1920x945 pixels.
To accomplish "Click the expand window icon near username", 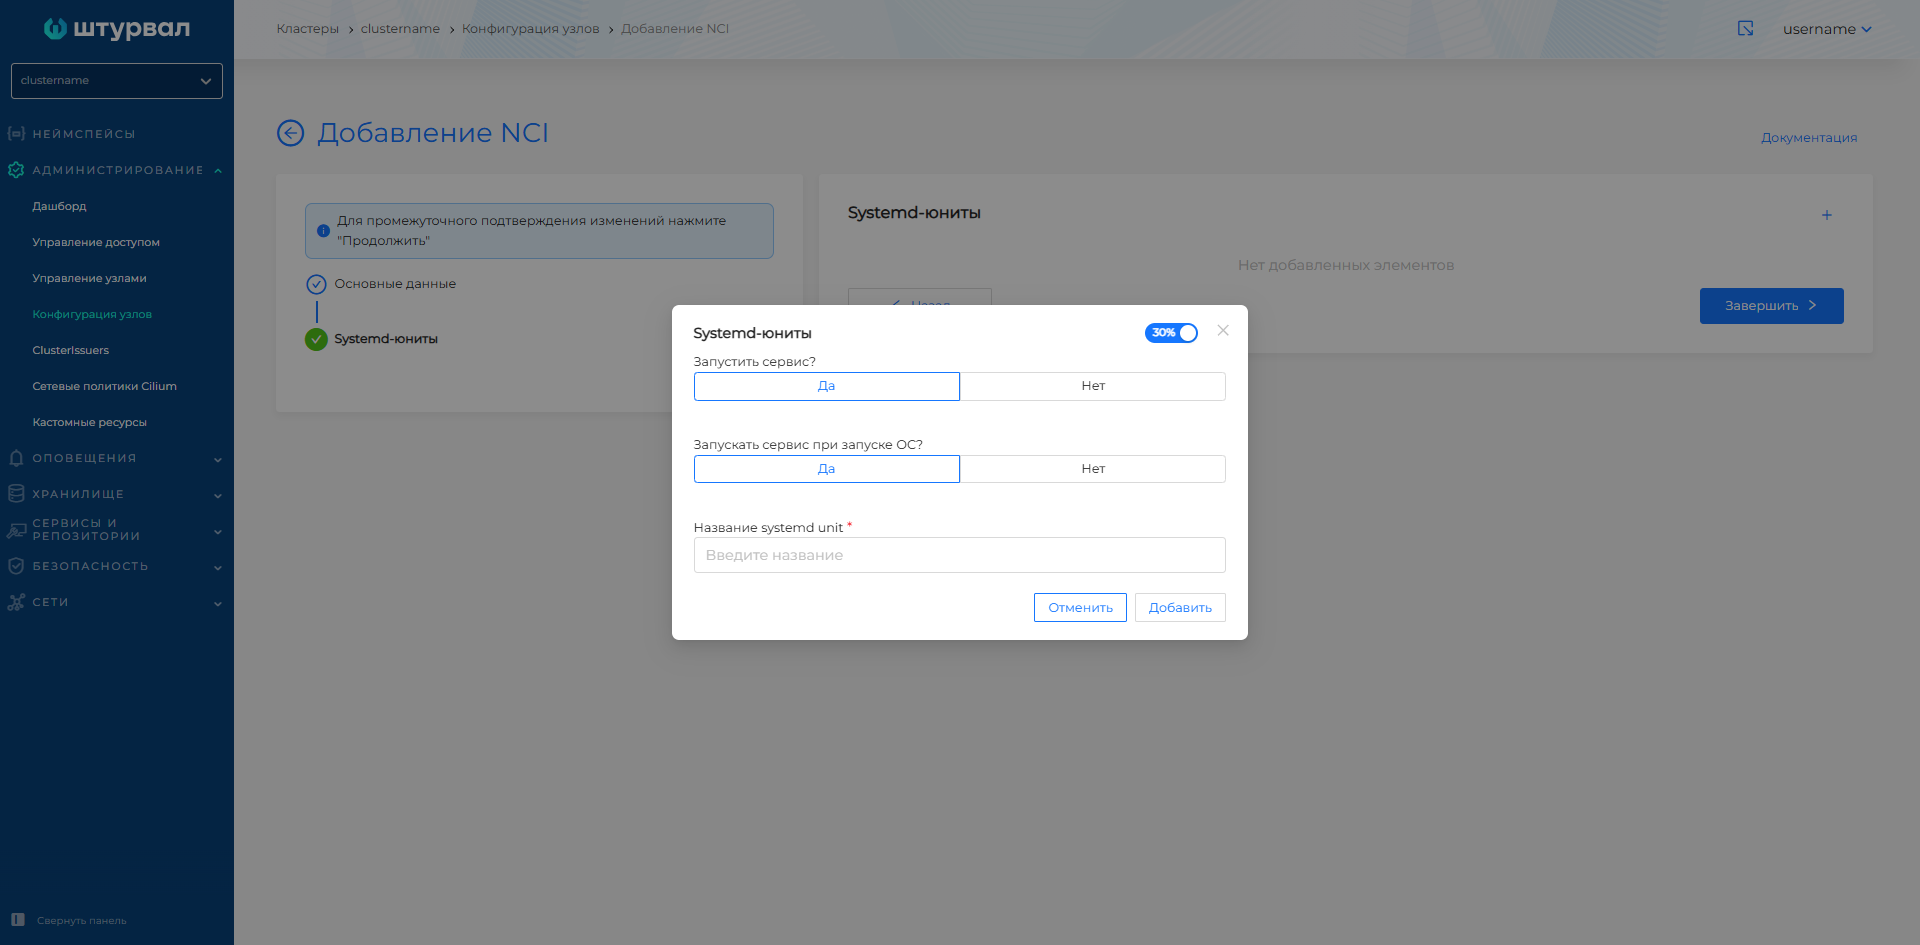I will click(x=1745, y=29).
